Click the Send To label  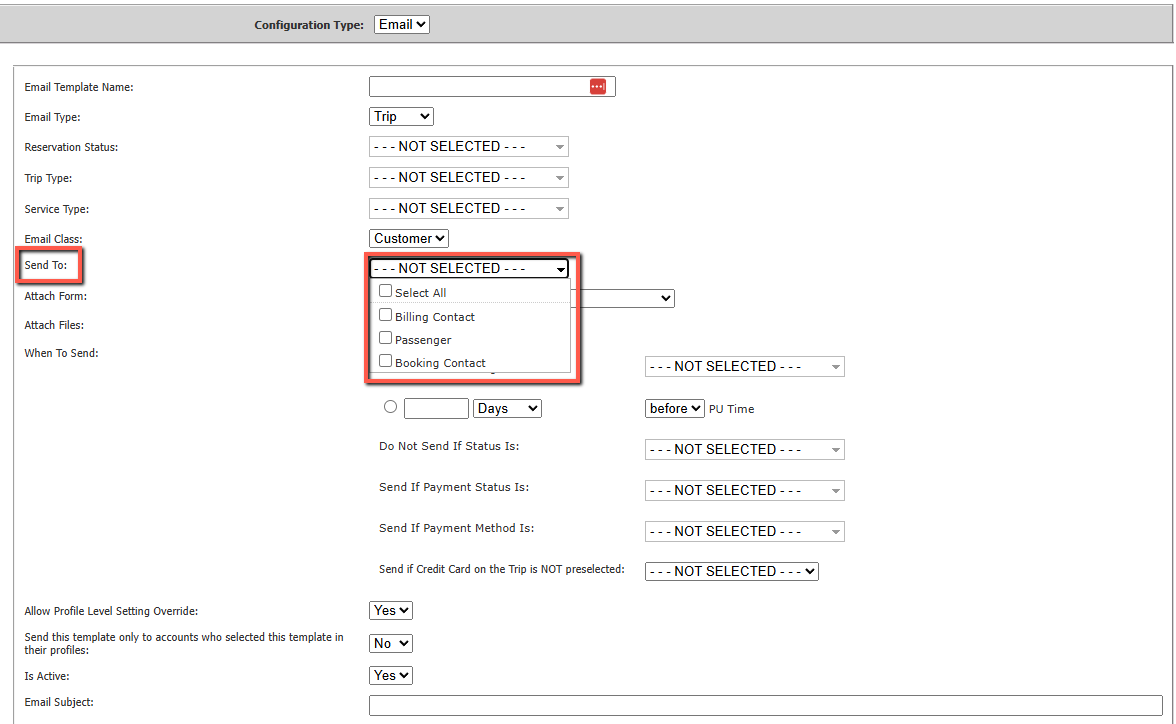click(46, 265)
